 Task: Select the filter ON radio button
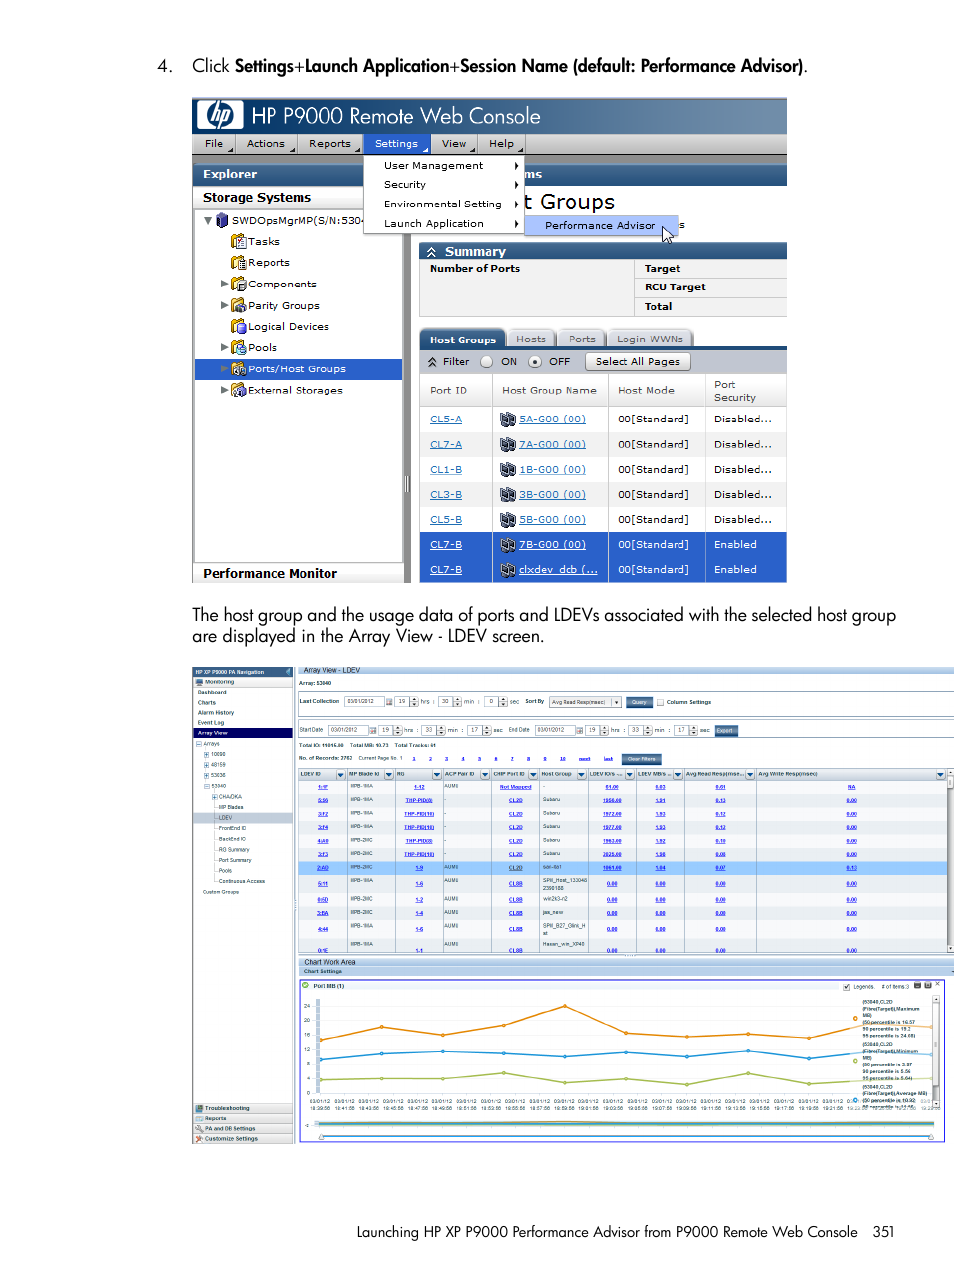coord(487,362)
